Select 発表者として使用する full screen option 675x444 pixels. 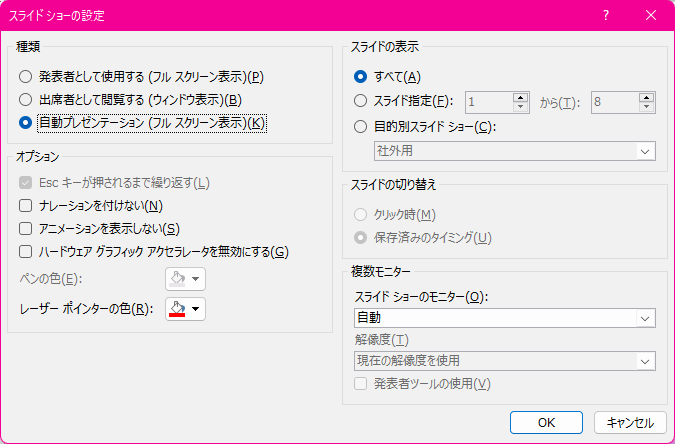25,76
